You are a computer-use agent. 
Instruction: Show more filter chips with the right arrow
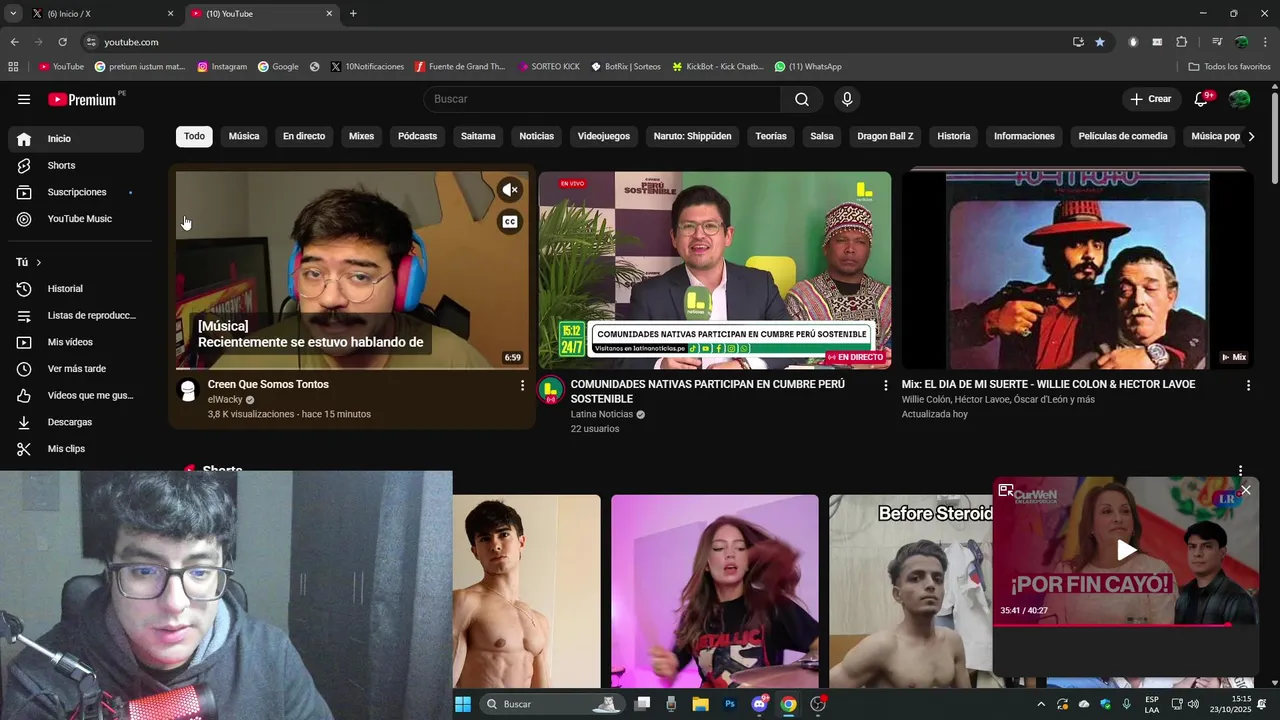[1251, 137]
